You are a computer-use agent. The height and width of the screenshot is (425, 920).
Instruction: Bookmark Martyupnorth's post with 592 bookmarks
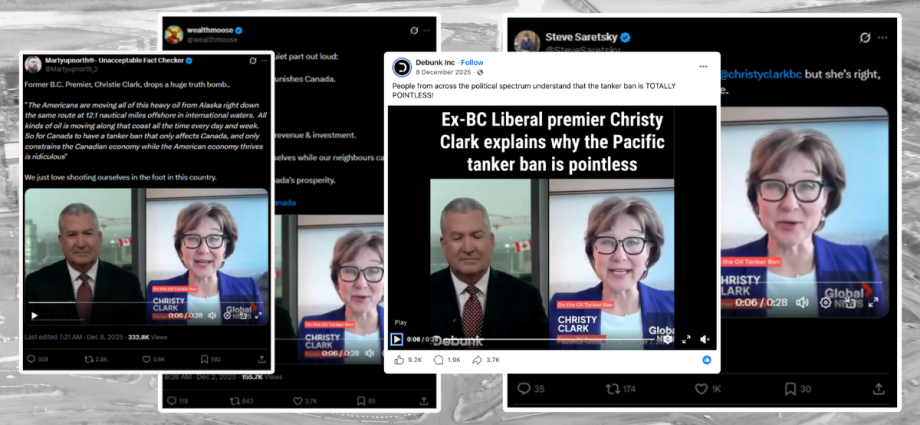click(x=210, y=359)
